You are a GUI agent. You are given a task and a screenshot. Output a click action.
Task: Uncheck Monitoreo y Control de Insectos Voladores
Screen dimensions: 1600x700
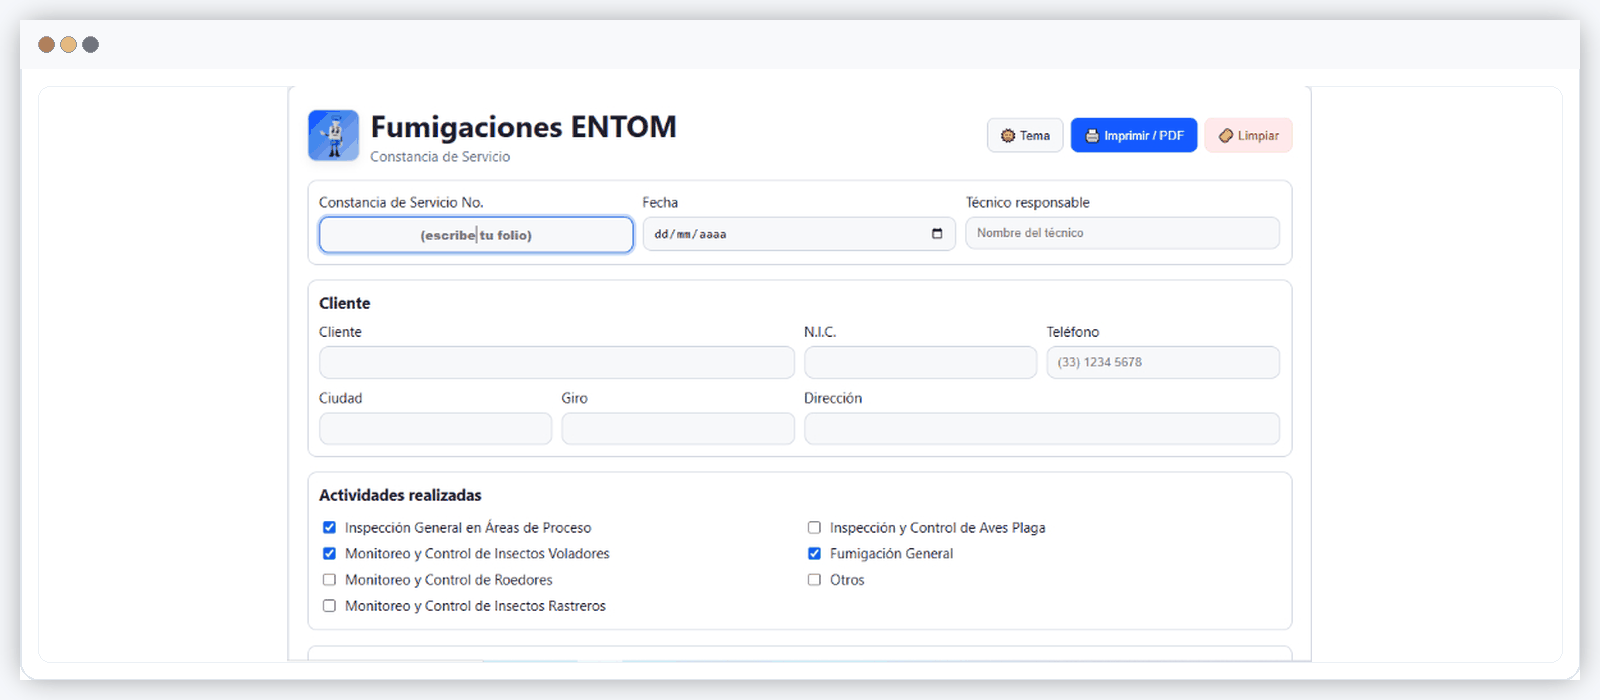click(329, 554)
